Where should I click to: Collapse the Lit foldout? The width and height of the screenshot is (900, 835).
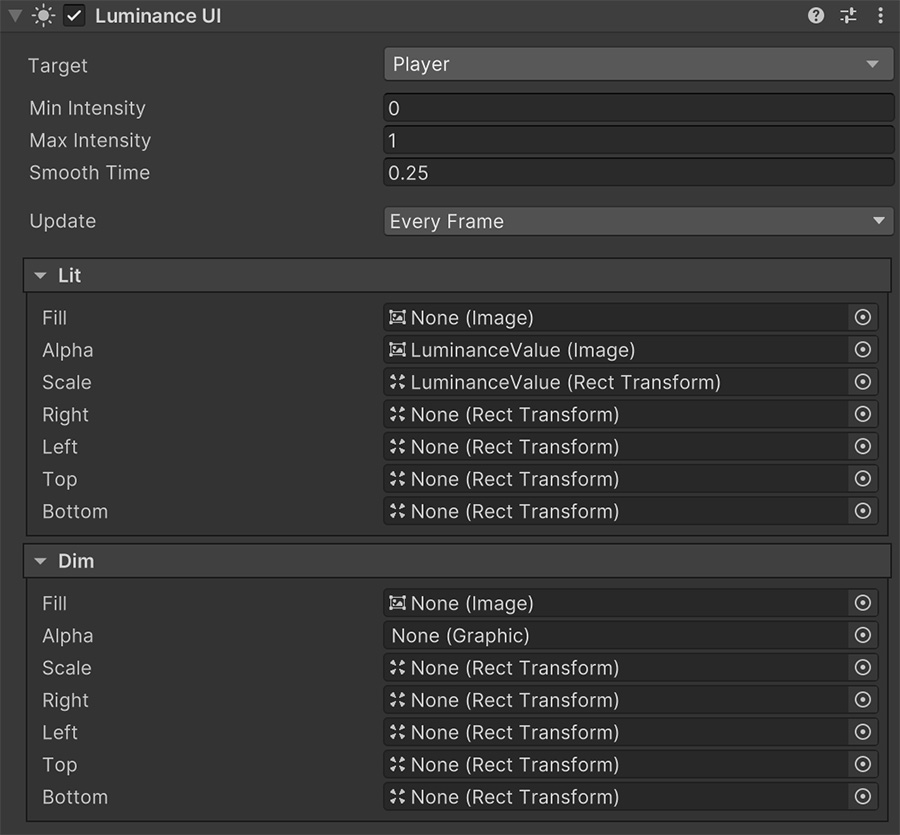coord(40,275)
